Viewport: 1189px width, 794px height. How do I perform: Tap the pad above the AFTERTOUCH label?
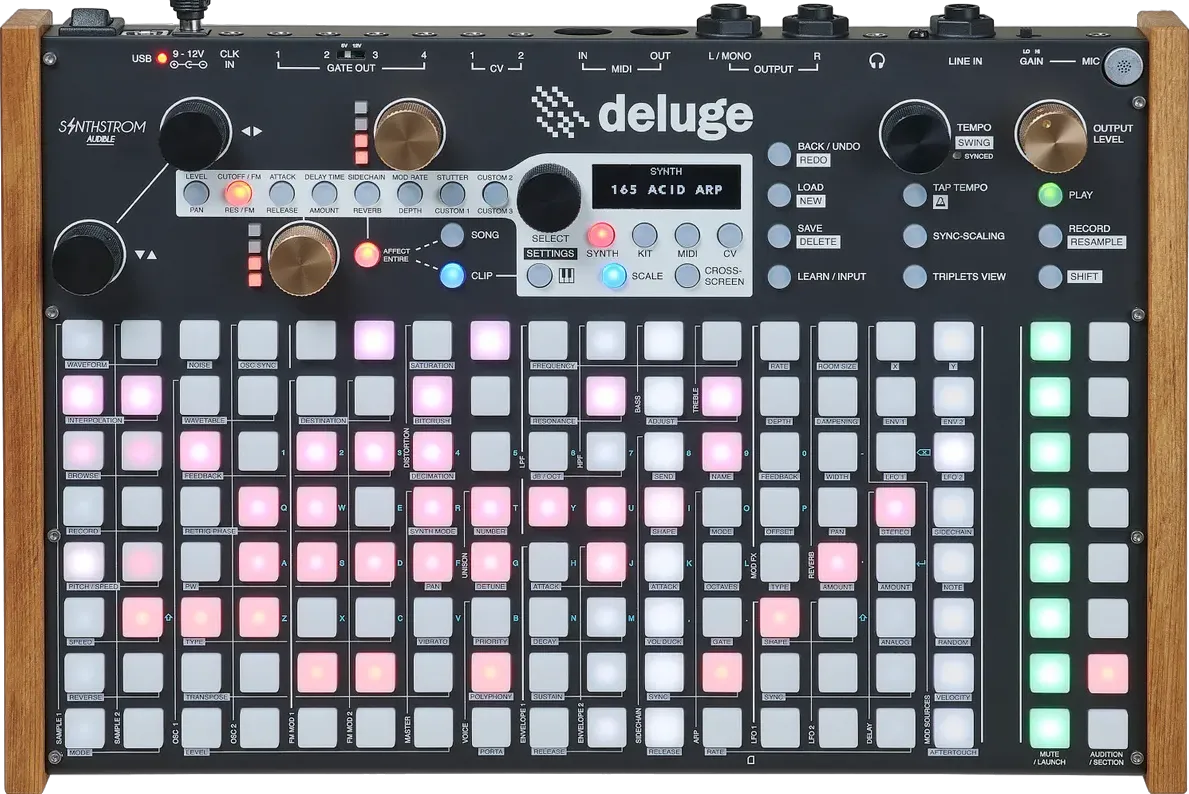[953, 728]
